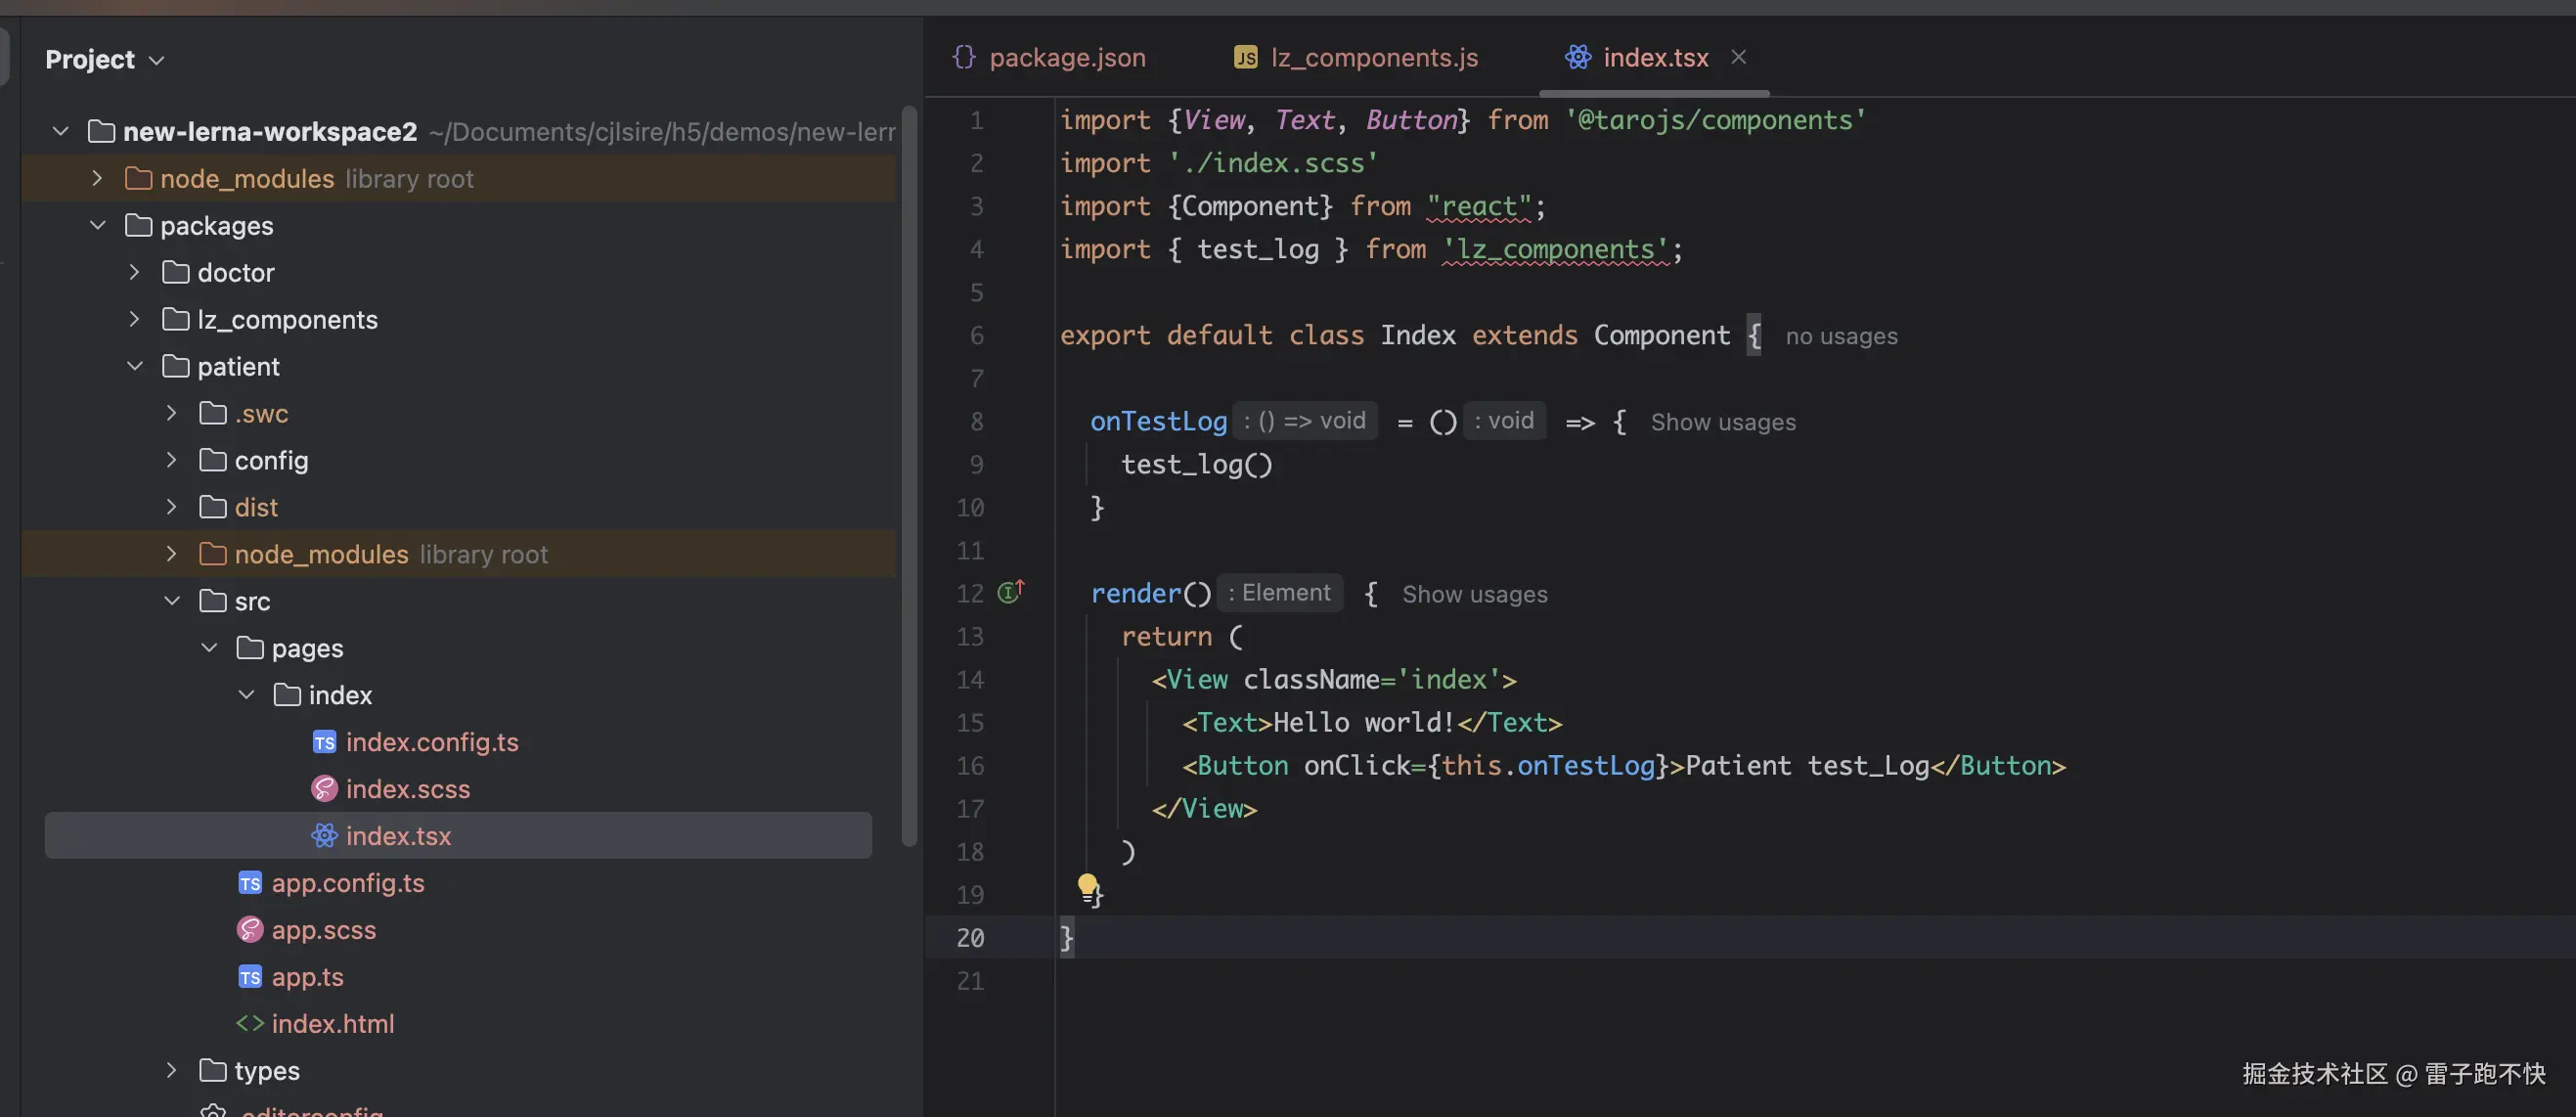Expand the doctor package folder

(134, 272)
